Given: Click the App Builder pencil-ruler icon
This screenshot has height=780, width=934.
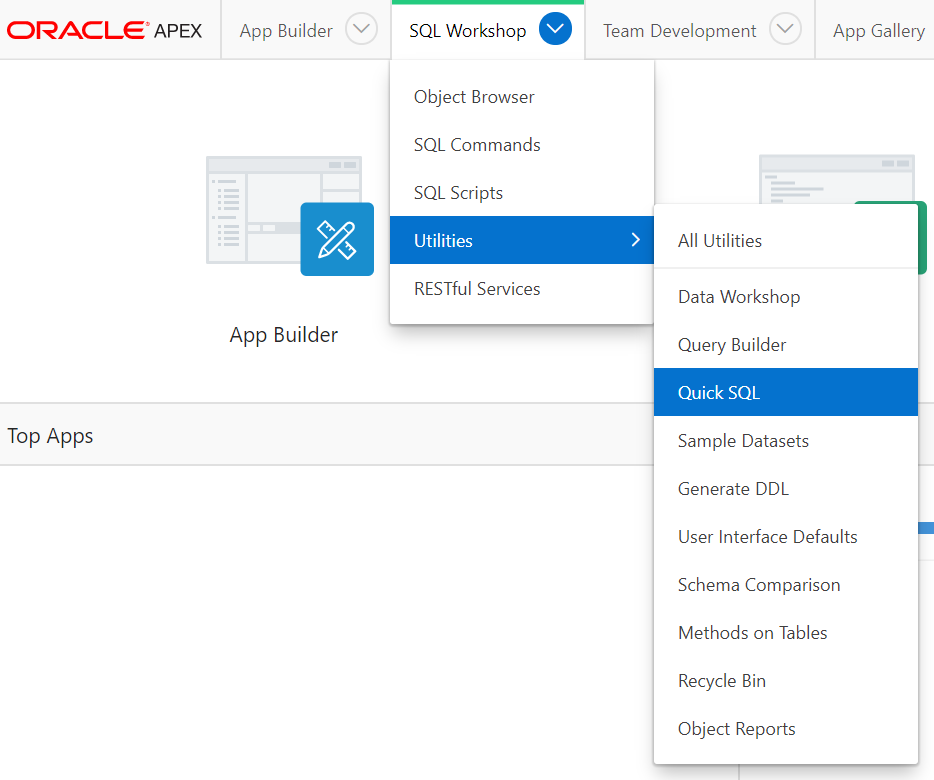Looking at the screenshot, I should click(x=337, y=239).
